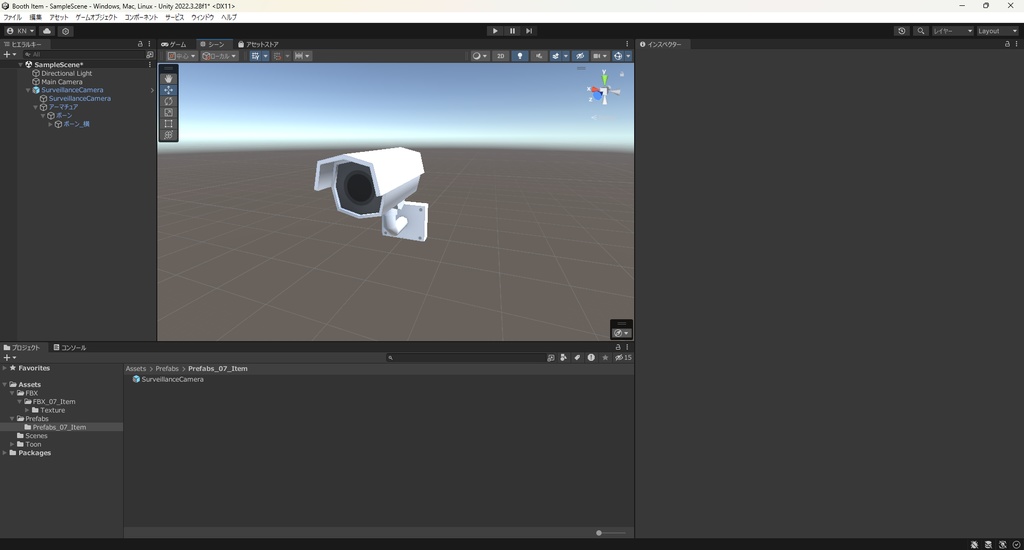Open the ゲームオブジェクト menu
This screenshot has height=550, width=1024.
click(x=97, y=17)
